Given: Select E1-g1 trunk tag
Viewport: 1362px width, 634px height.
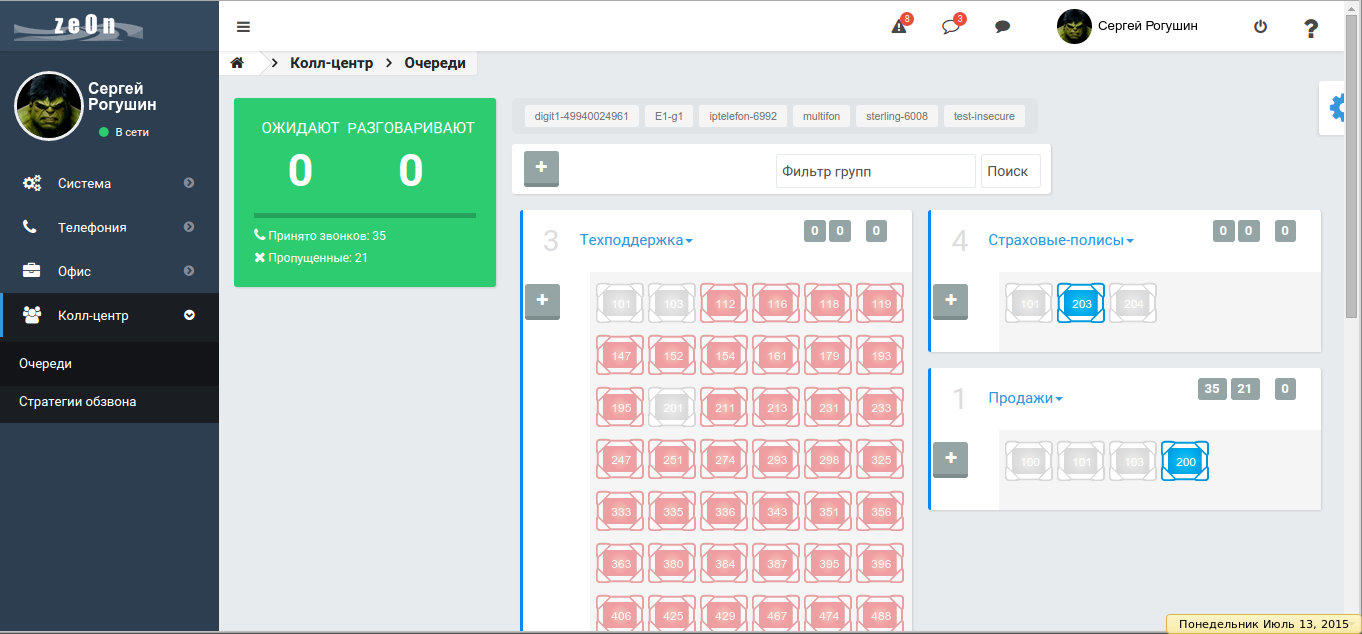Looking at the screenshot, I should (668, 116).
